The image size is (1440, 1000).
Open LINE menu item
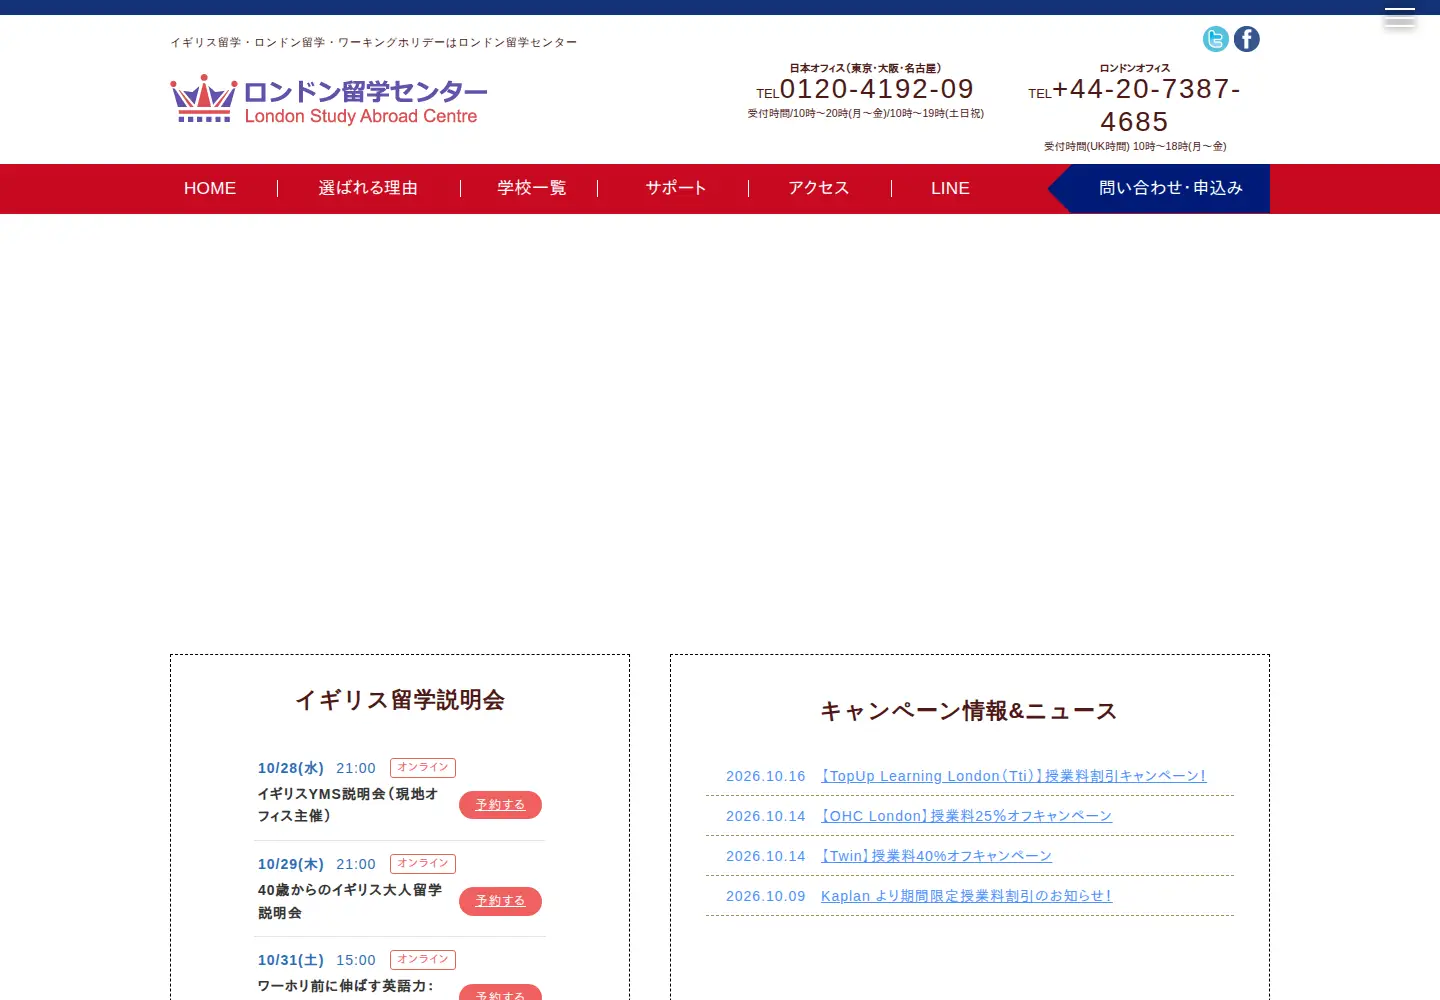950,188
